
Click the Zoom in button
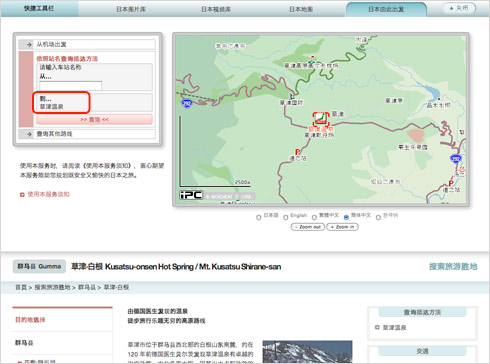(x=342, y=227)
